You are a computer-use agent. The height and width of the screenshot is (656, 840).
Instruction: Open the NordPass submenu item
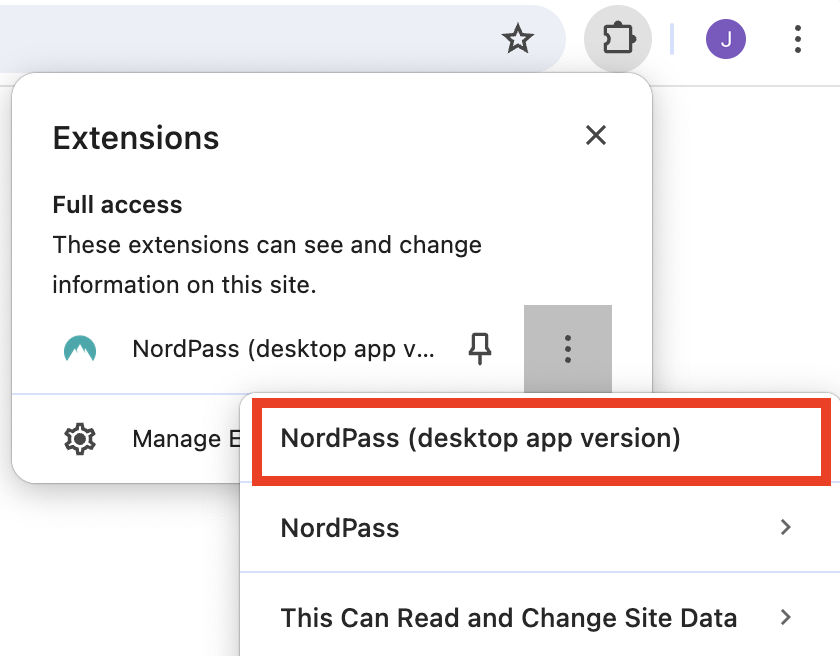pos(340,528)
